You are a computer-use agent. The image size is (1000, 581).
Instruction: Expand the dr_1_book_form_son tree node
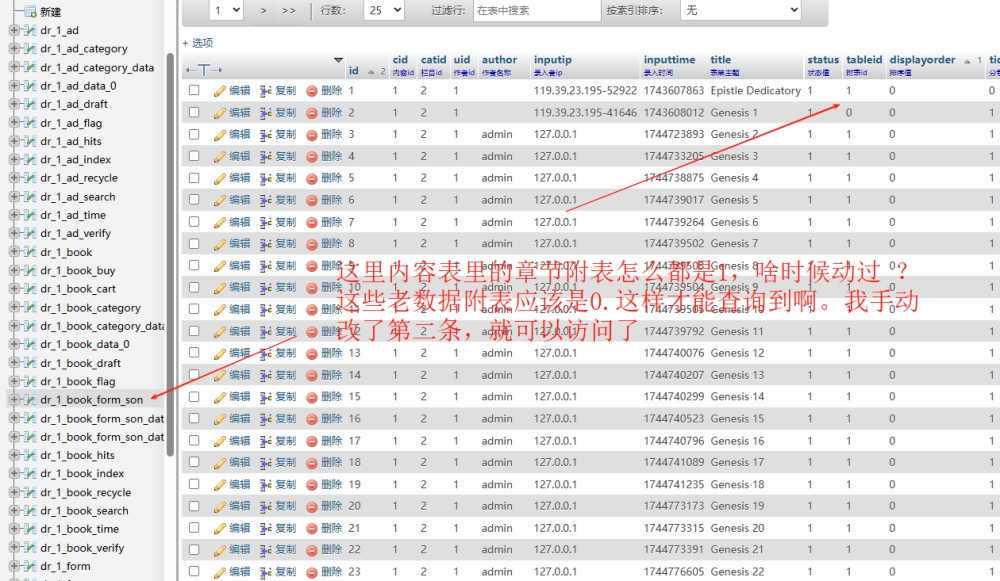pos(14,400)
